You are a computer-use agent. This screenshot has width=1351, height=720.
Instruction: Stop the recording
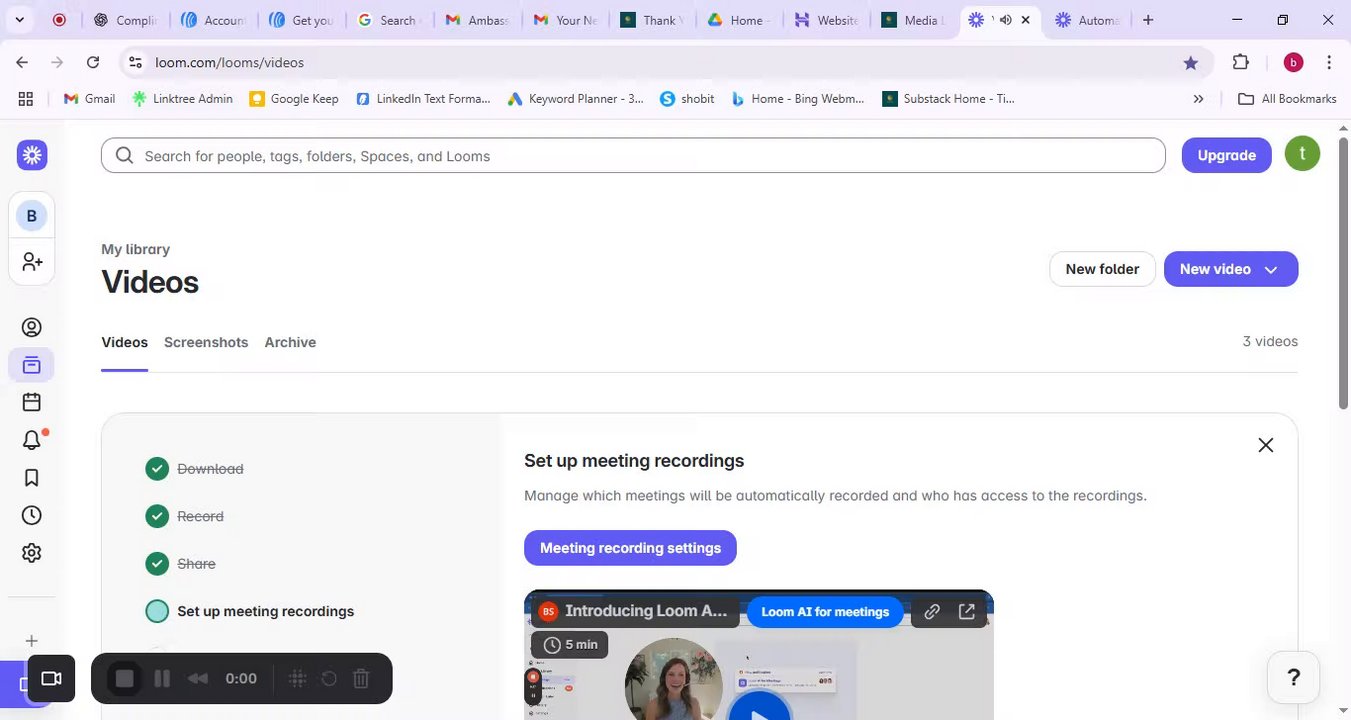pos(124,679)
